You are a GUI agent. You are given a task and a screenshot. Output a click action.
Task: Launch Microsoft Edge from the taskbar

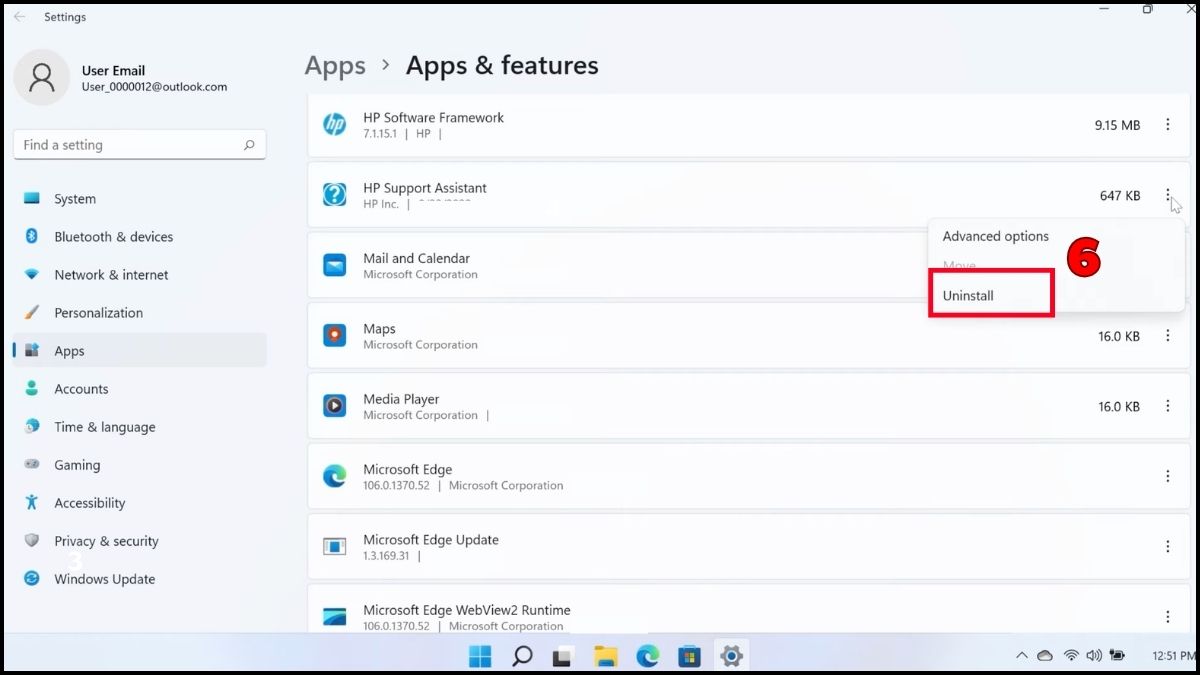pyautogui.click(x=647, y=656)
